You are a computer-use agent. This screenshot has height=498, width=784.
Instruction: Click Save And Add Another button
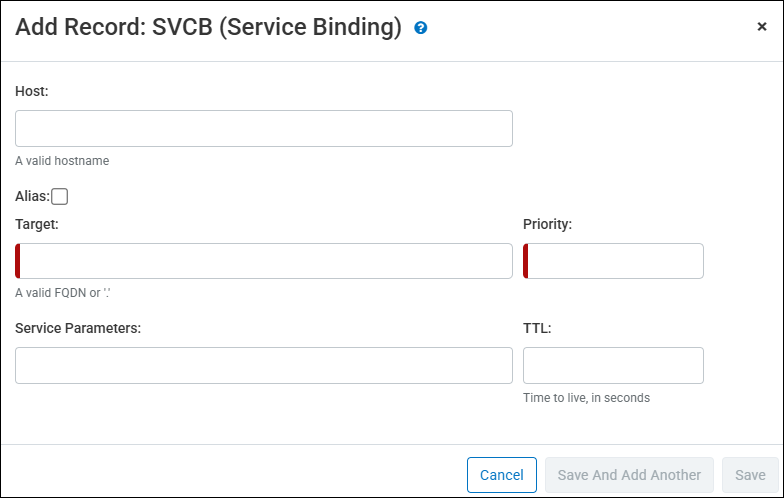[x=629, y=475]
